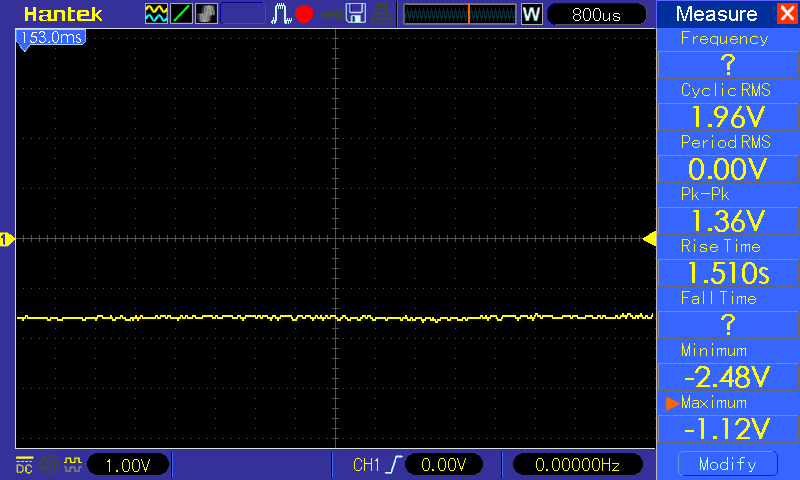Select the Pk-Pk 1.36V value
Image resolution: width=800 pixels, height=480 pixels.
coord(728,221)
